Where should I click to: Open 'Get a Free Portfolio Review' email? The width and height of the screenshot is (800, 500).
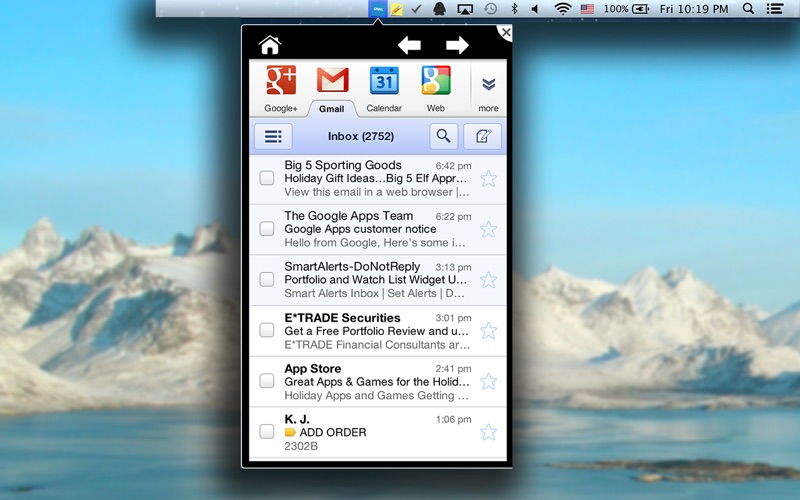(x=377, y=331)
